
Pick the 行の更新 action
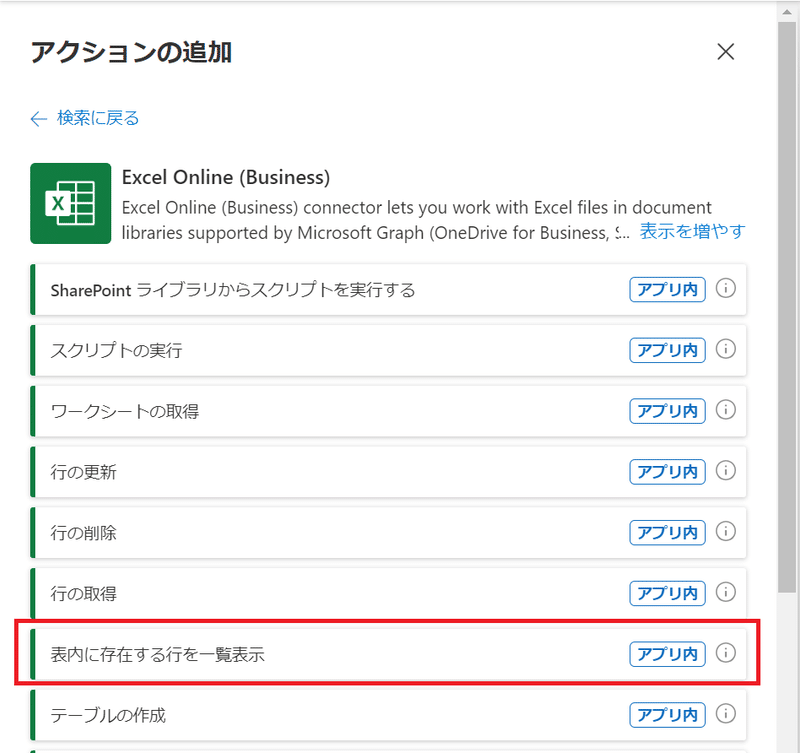coord(388,472)
